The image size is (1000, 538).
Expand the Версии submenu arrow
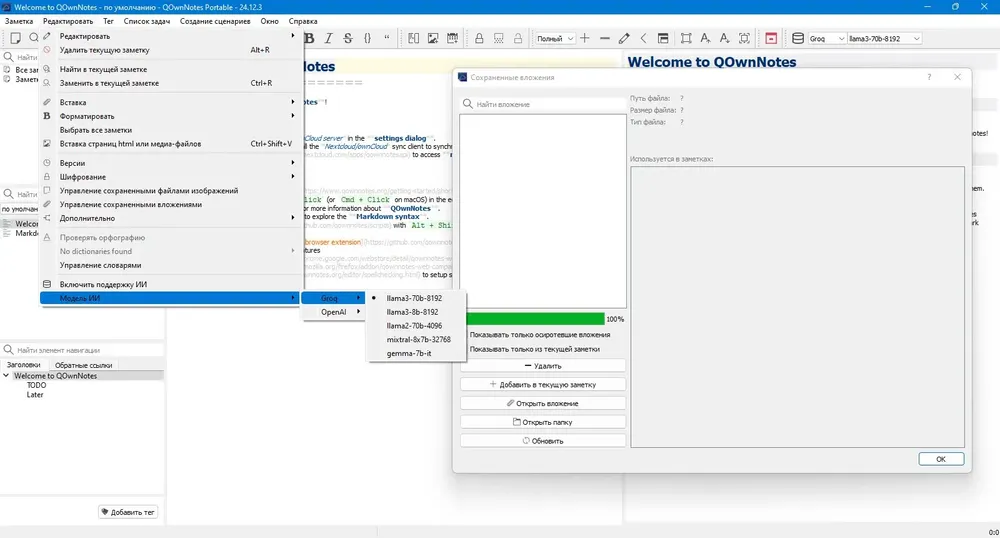click(293, 163)
